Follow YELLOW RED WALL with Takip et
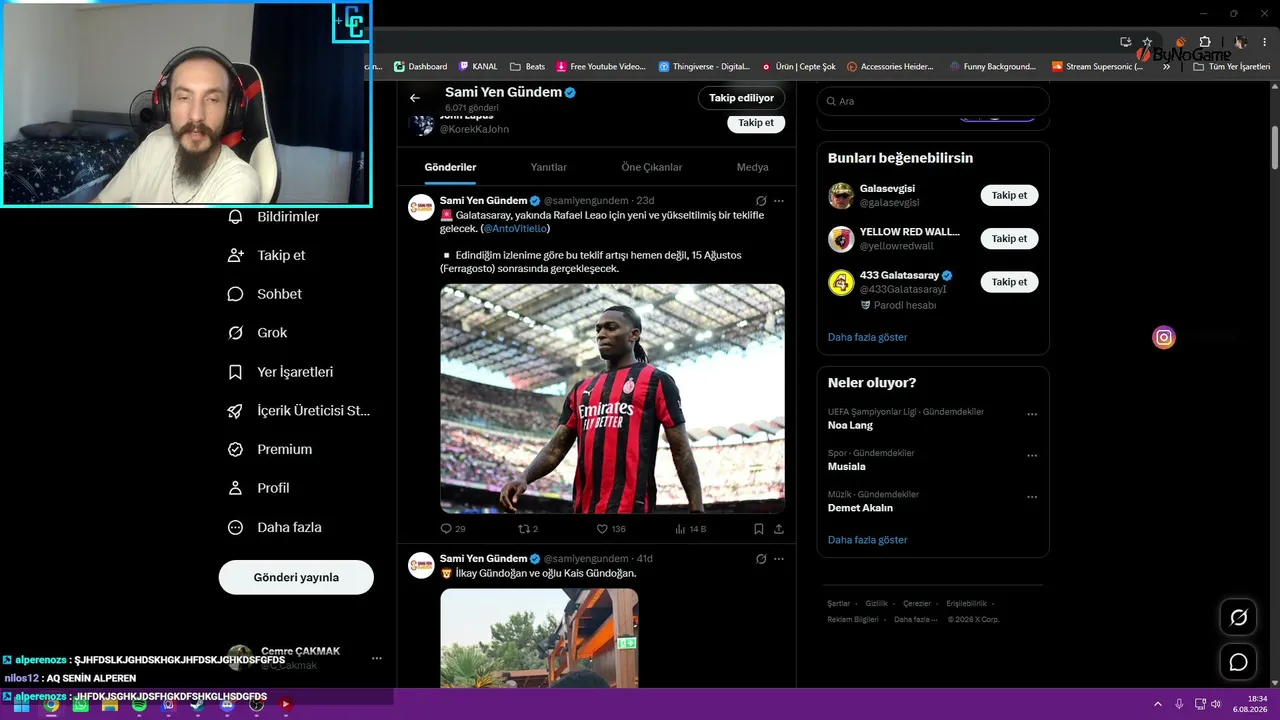The height and width of the screenshot is (720, 1280). [x=1009, y=239]
